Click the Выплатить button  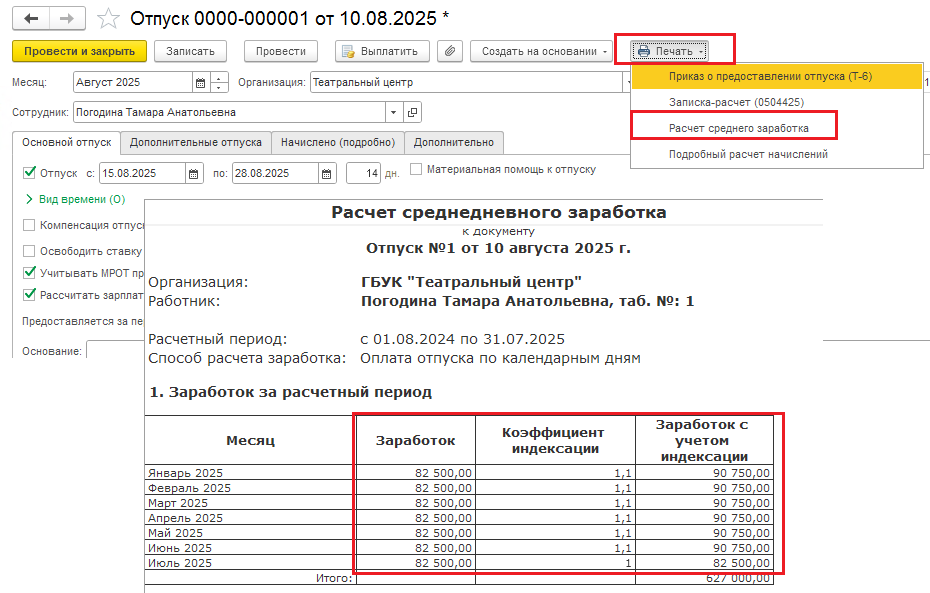[382, 51]
